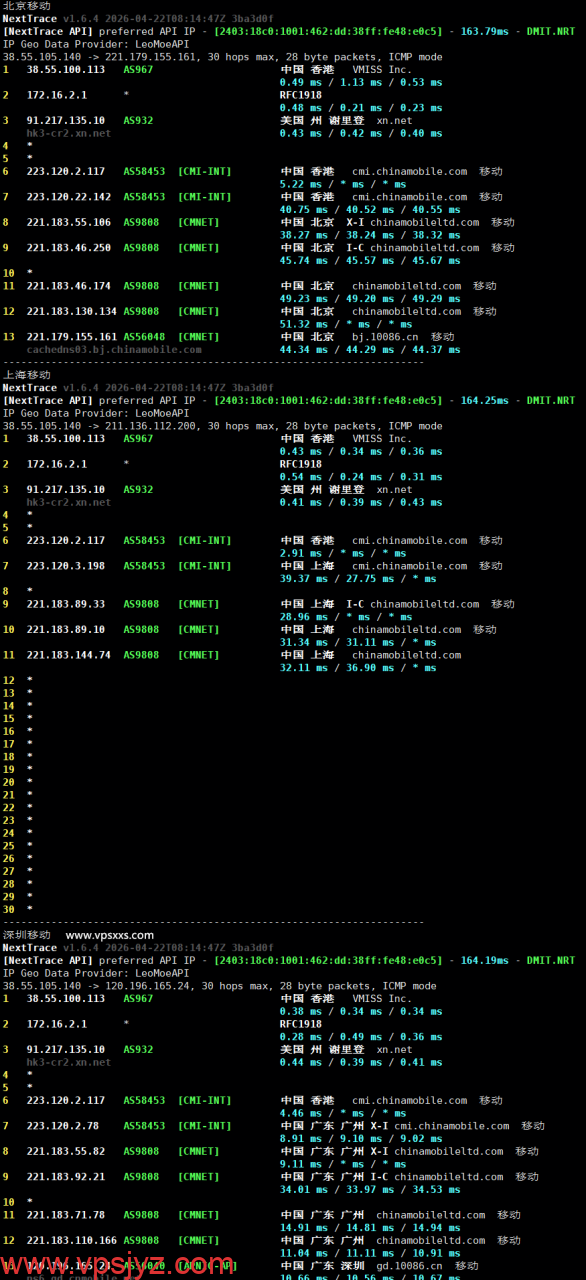Select IP address 221.183.110.166
586x1280 pixels.
pyautogui.click(x=72, y=1241)
